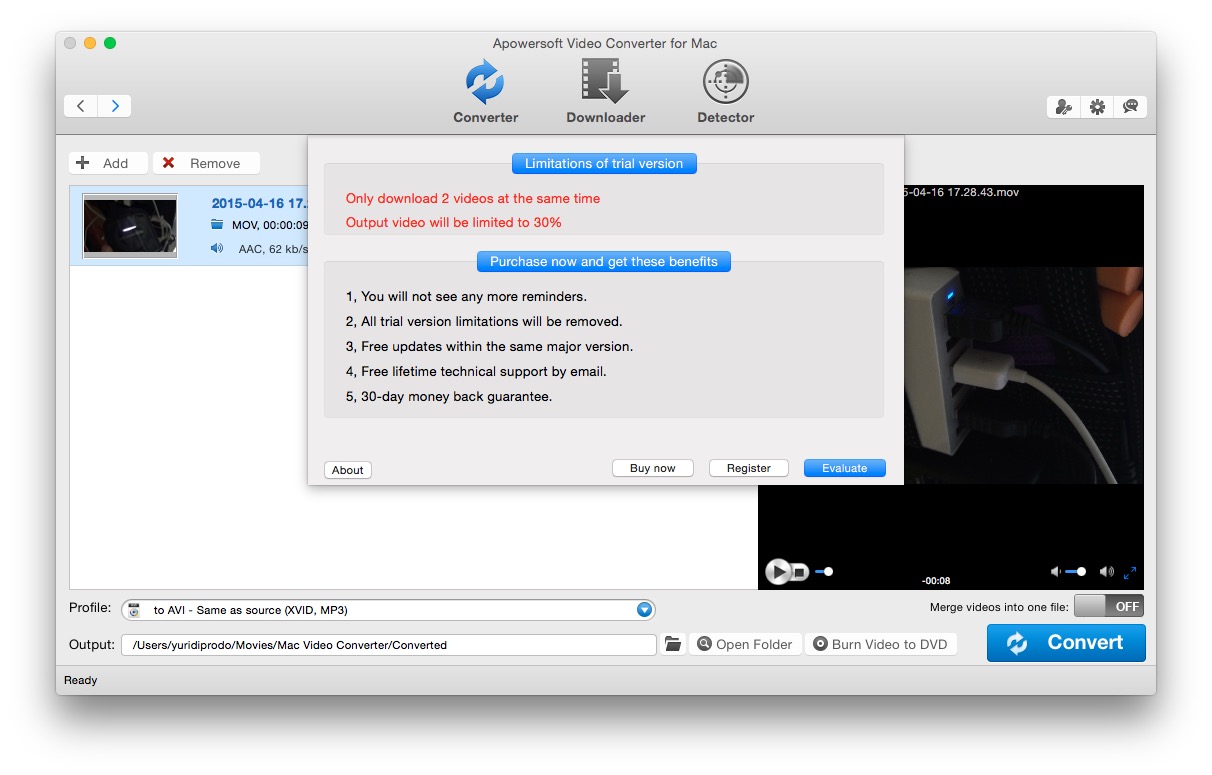Open settings gear icon
1212x775 pixels.
[1097, 107]
